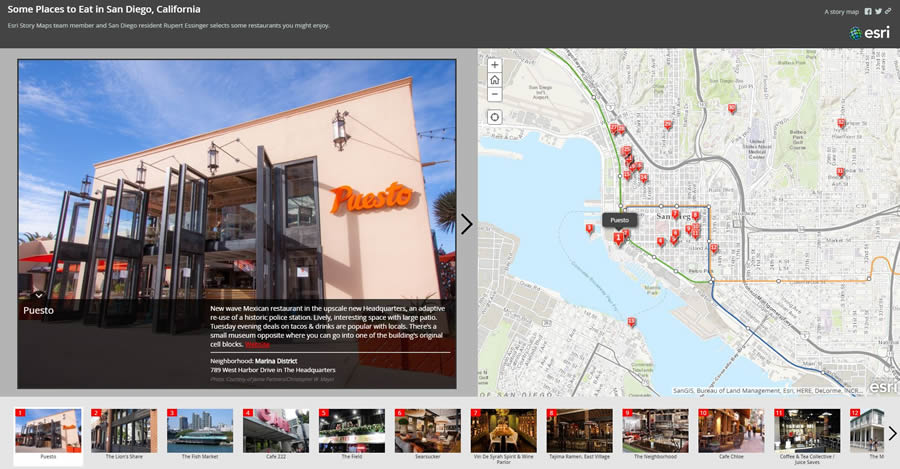The width and height of the screenshot is (900, 469).
Task: Click the story title 'Some Places to Eat in San Diego'
Action: point(104,9)
